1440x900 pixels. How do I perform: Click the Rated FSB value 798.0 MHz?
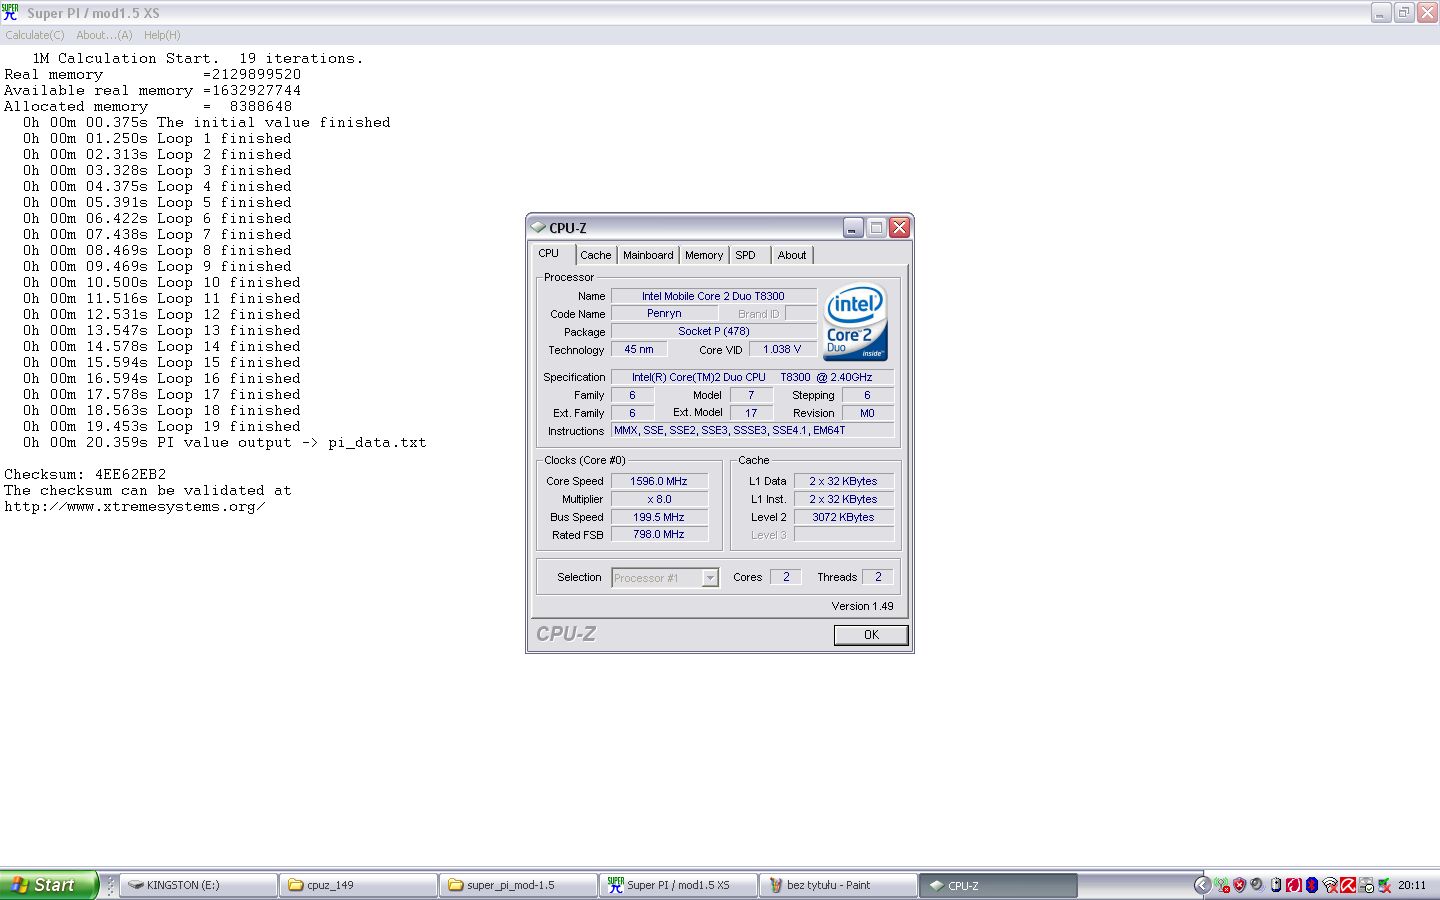coord(659,534)
